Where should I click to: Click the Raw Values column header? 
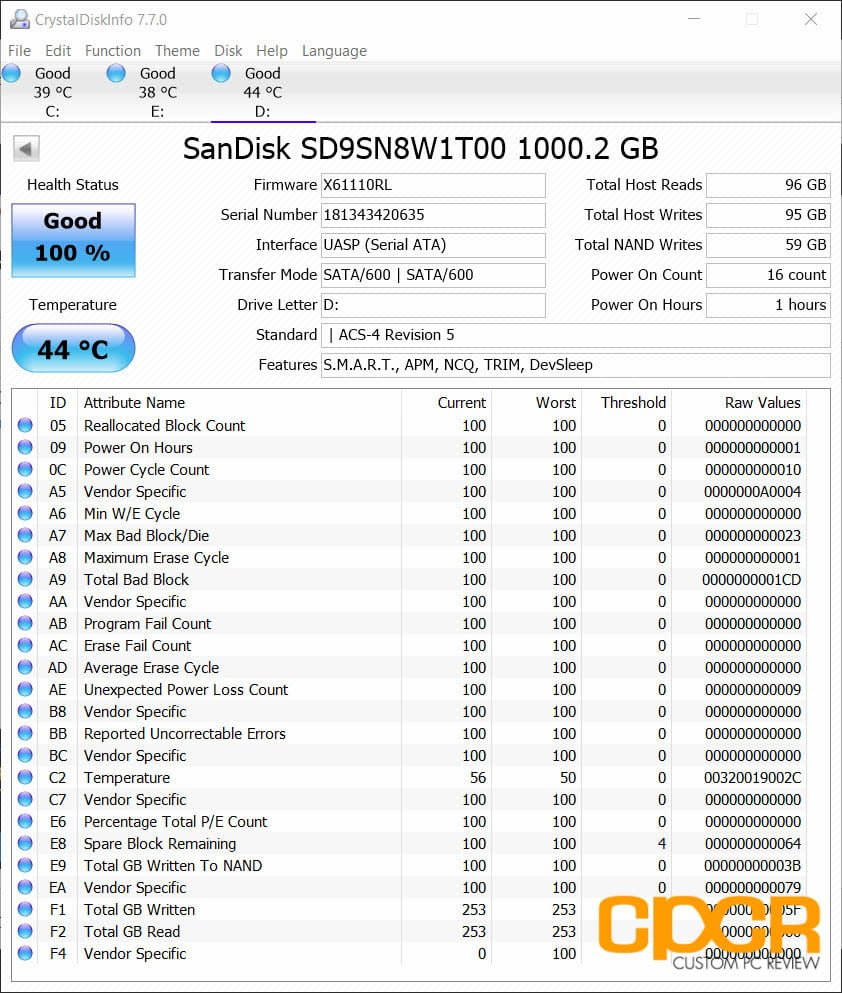762,403
